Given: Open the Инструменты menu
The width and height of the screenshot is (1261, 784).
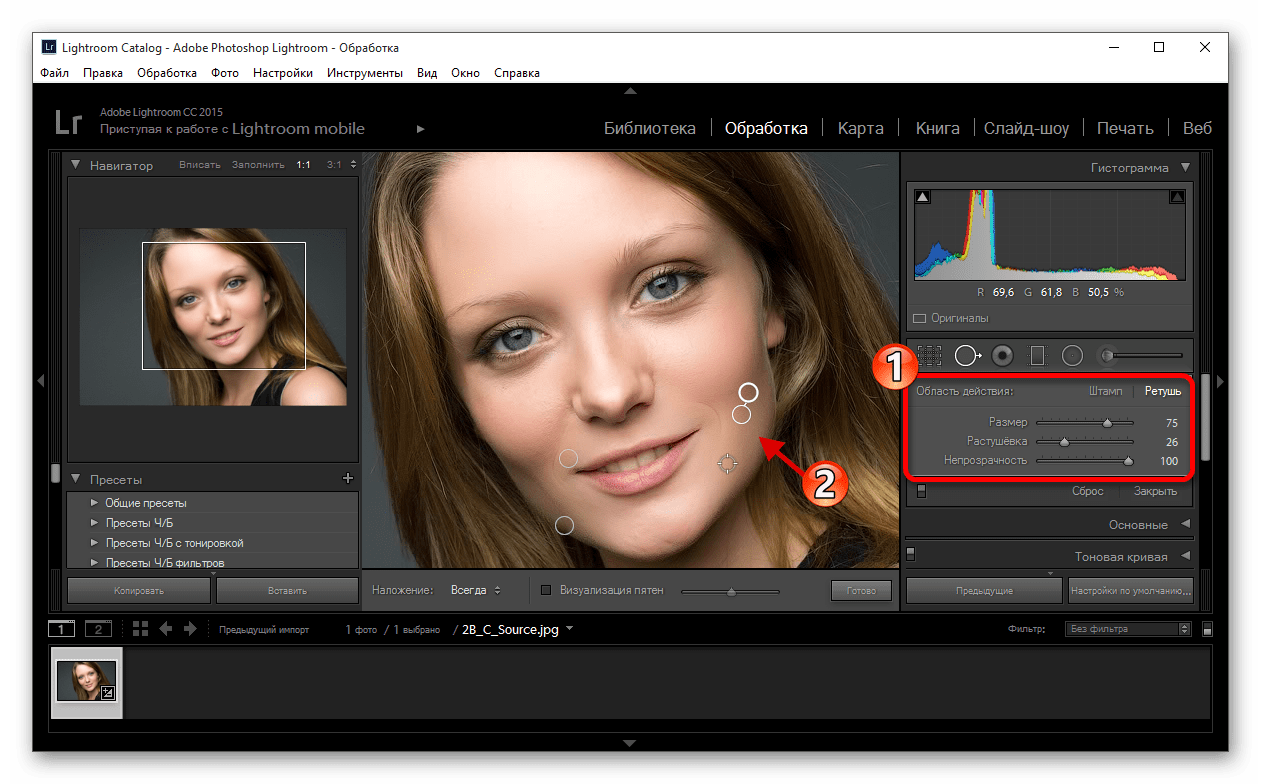Looking at the screenshot, I should pyautogui.click(x=364, y=73).
